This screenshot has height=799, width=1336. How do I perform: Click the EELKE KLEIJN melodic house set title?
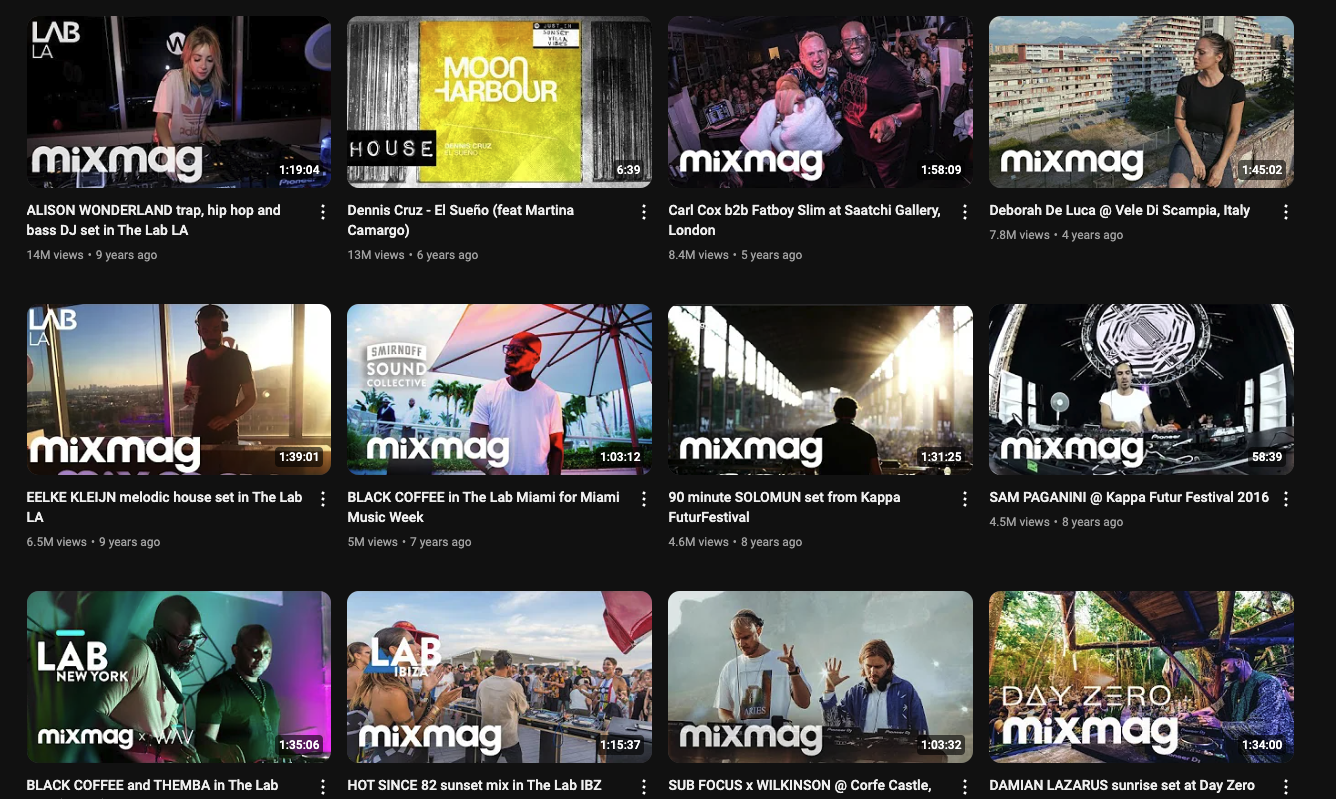165,507
